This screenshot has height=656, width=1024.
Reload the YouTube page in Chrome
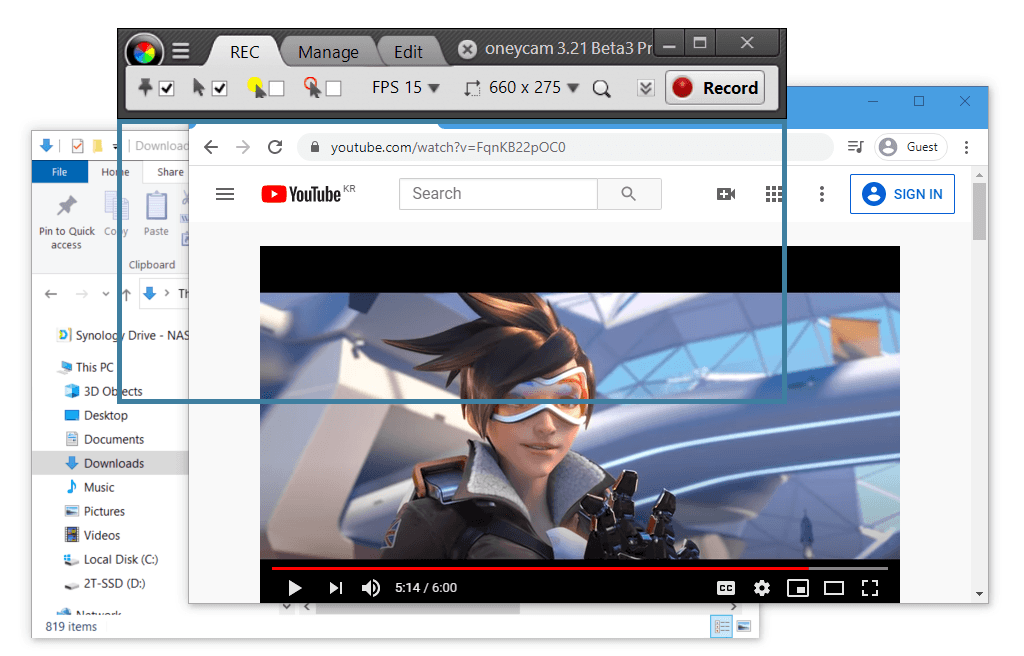(275, 147)
